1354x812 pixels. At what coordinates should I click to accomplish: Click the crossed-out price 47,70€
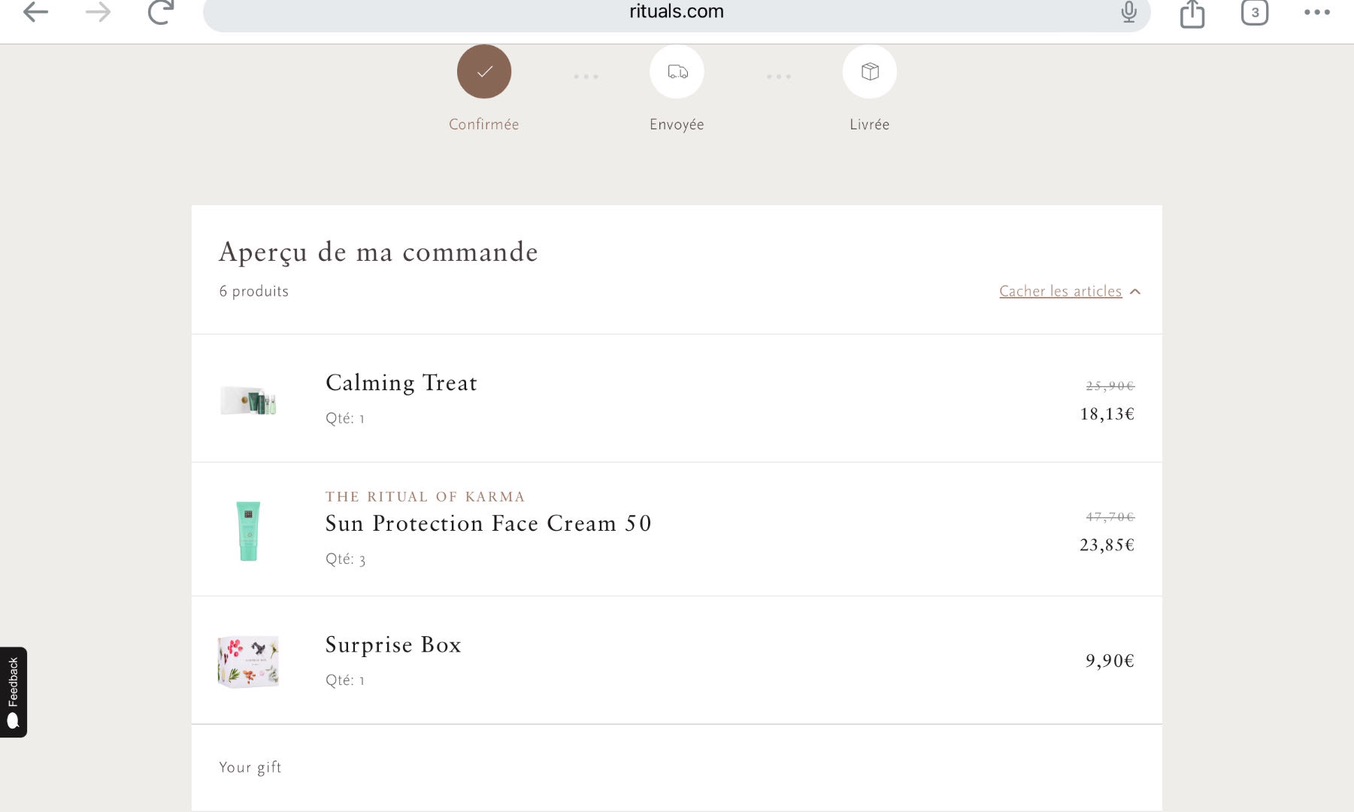(x=1110, y=517)
